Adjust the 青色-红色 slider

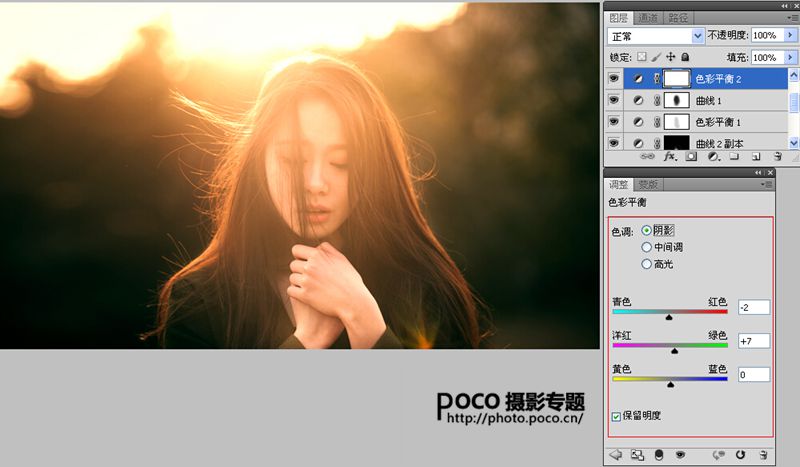point(669,317)
